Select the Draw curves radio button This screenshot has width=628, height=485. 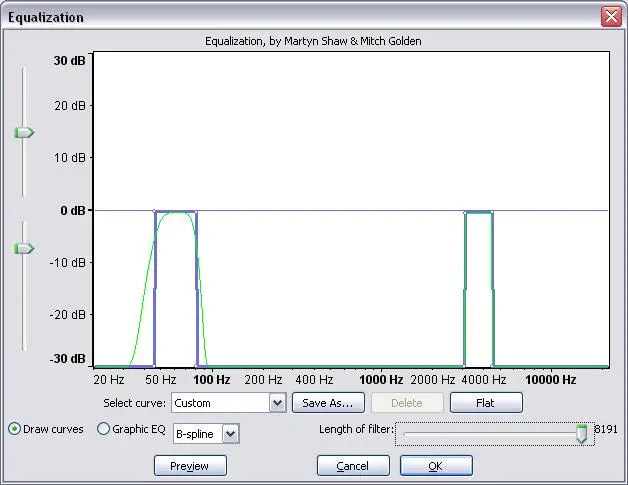click(x=14, y=429)
